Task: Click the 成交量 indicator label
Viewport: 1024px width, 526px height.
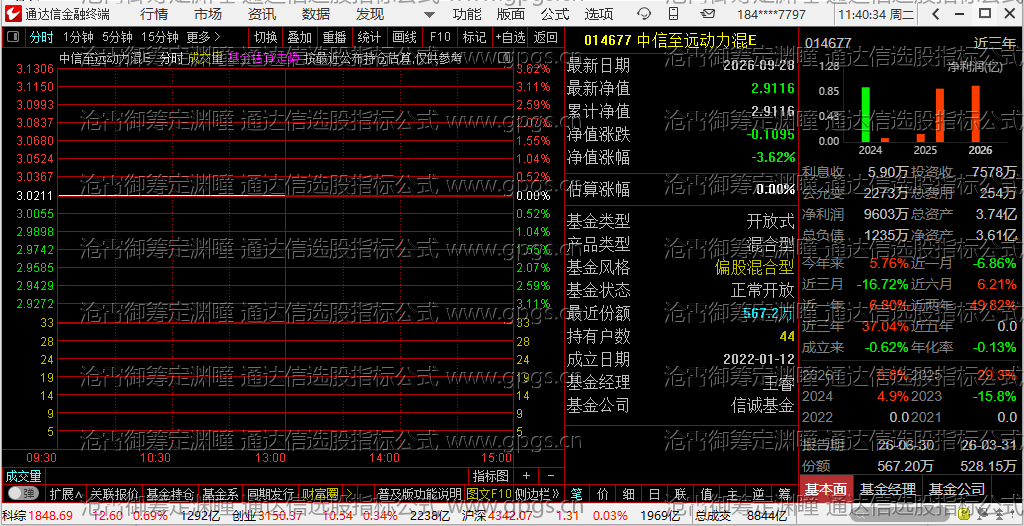Action: (24, 475)
